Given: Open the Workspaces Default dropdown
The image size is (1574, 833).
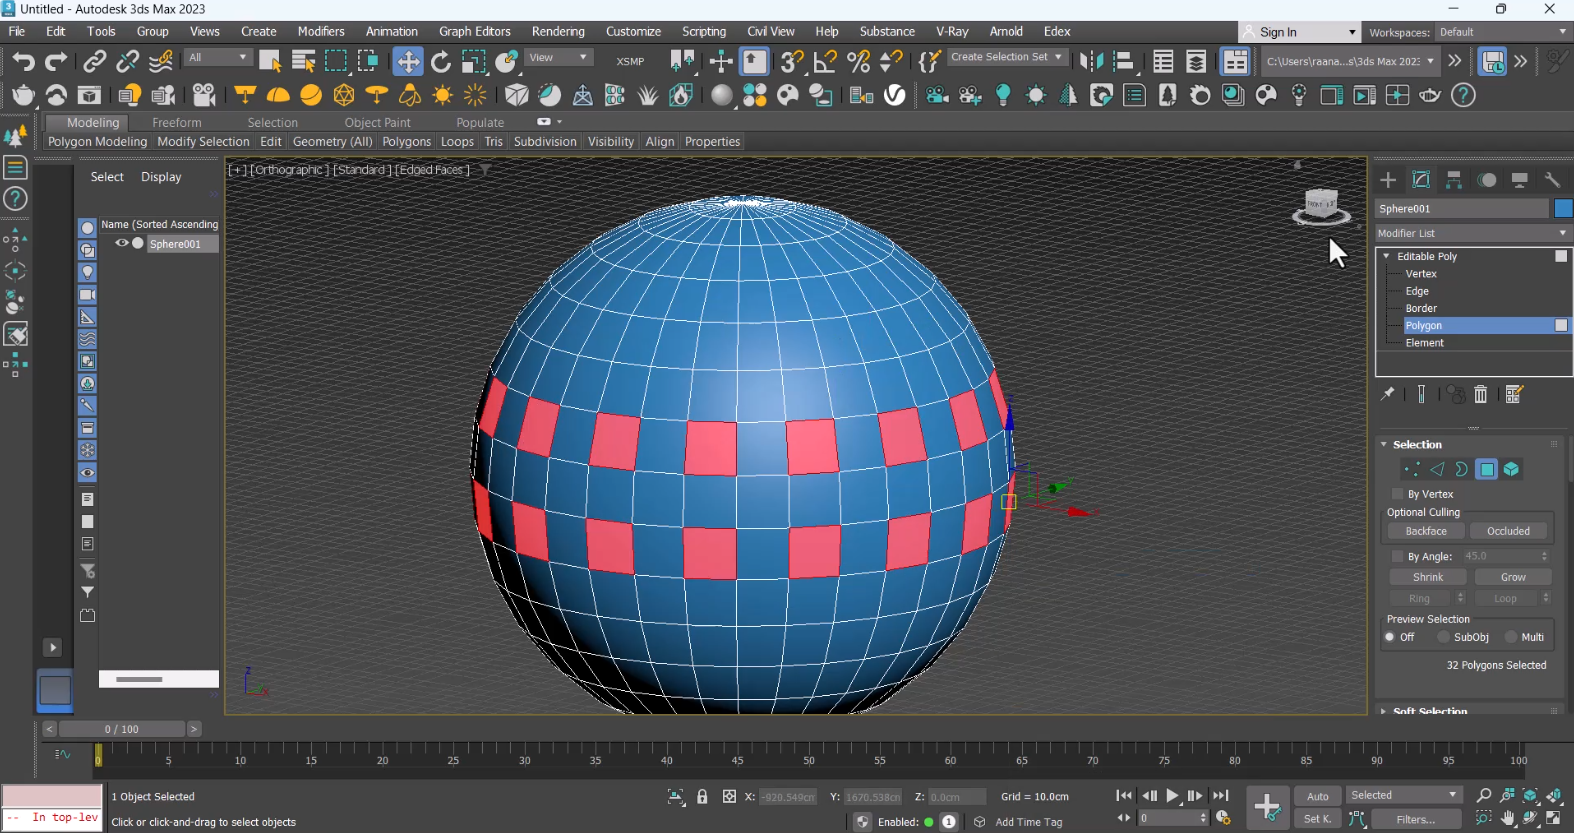Looking at the screenshot, I should click(1502, 32).
